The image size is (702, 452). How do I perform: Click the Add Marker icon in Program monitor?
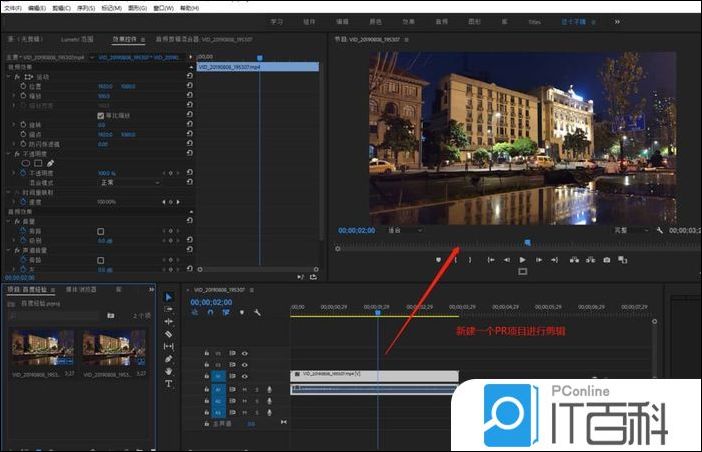coord(438,260)
